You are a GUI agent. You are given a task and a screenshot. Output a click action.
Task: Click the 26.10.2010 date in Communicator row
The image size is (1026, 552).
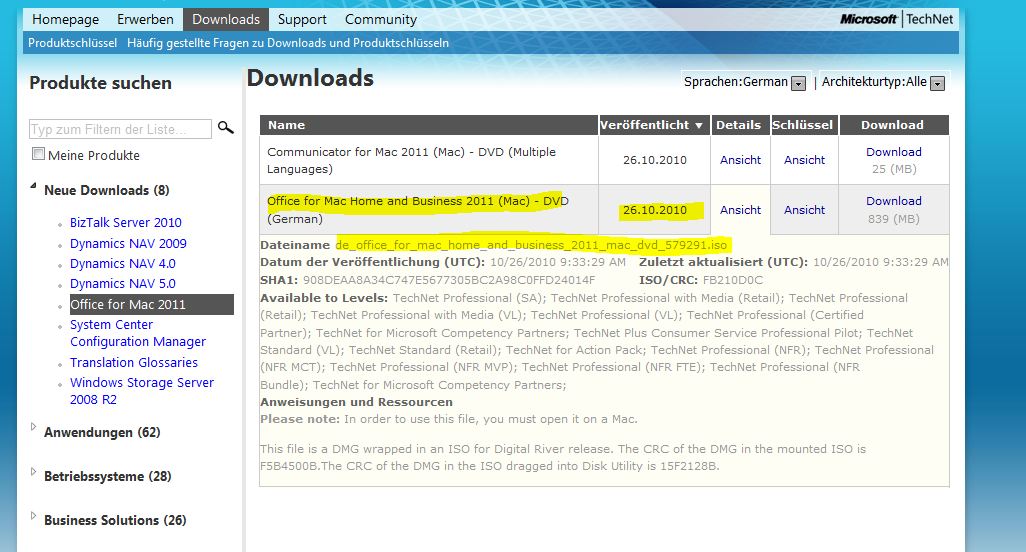tap(654, 160)
